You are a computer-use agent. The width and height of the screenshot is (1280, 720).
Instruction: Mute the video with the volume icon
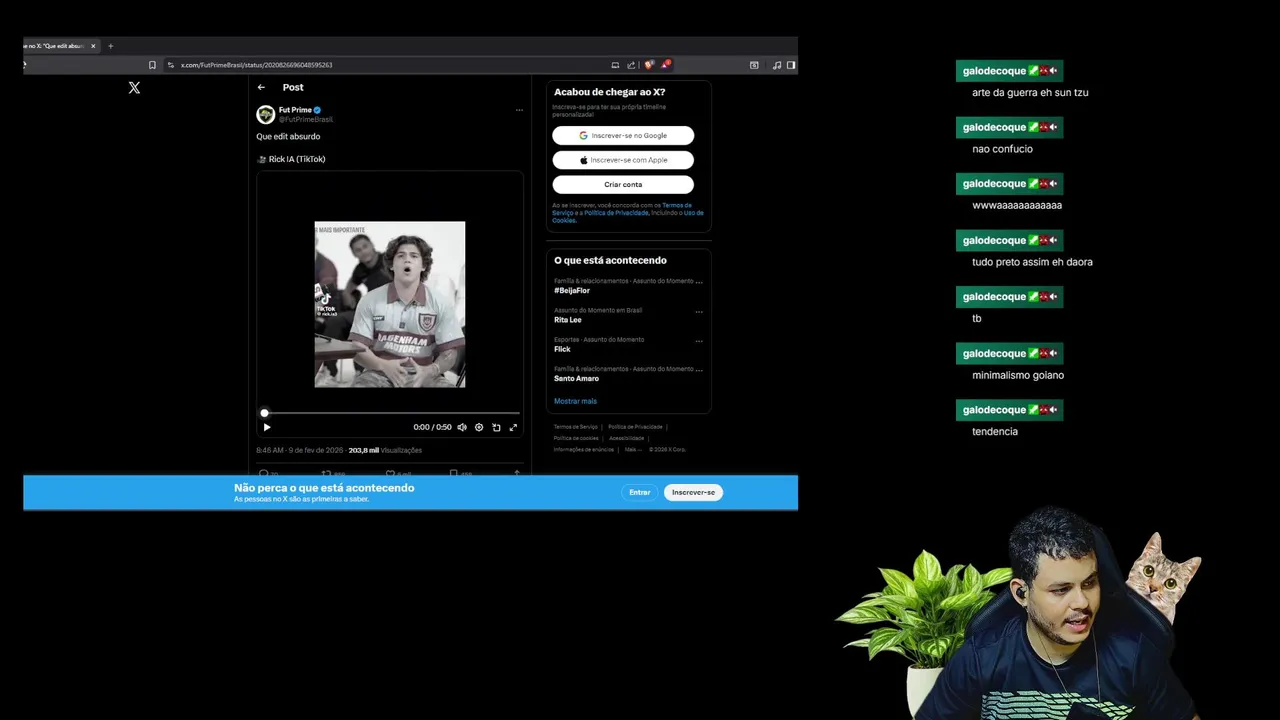pos(462,427)
